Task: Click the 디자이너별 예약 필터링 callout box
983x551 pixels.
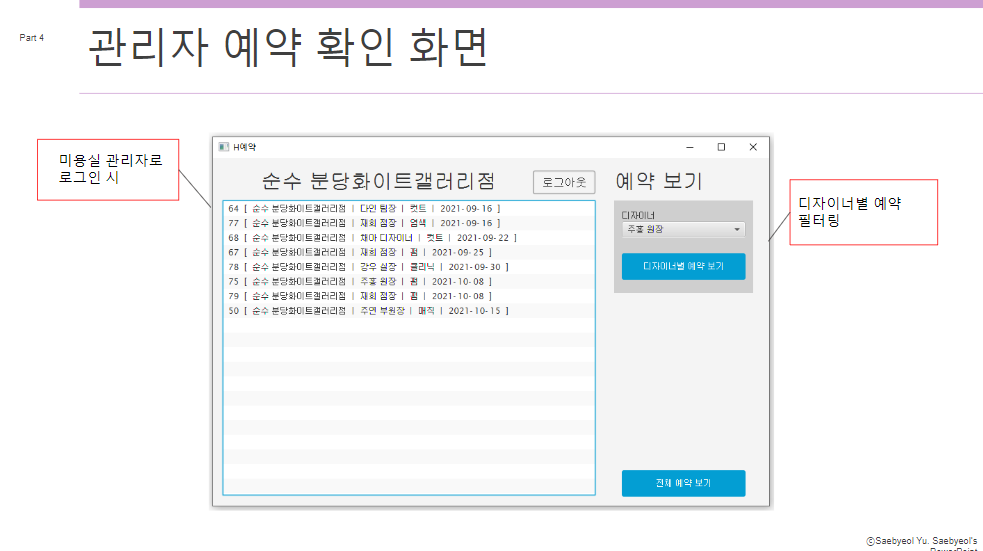Action: [863, 212]
